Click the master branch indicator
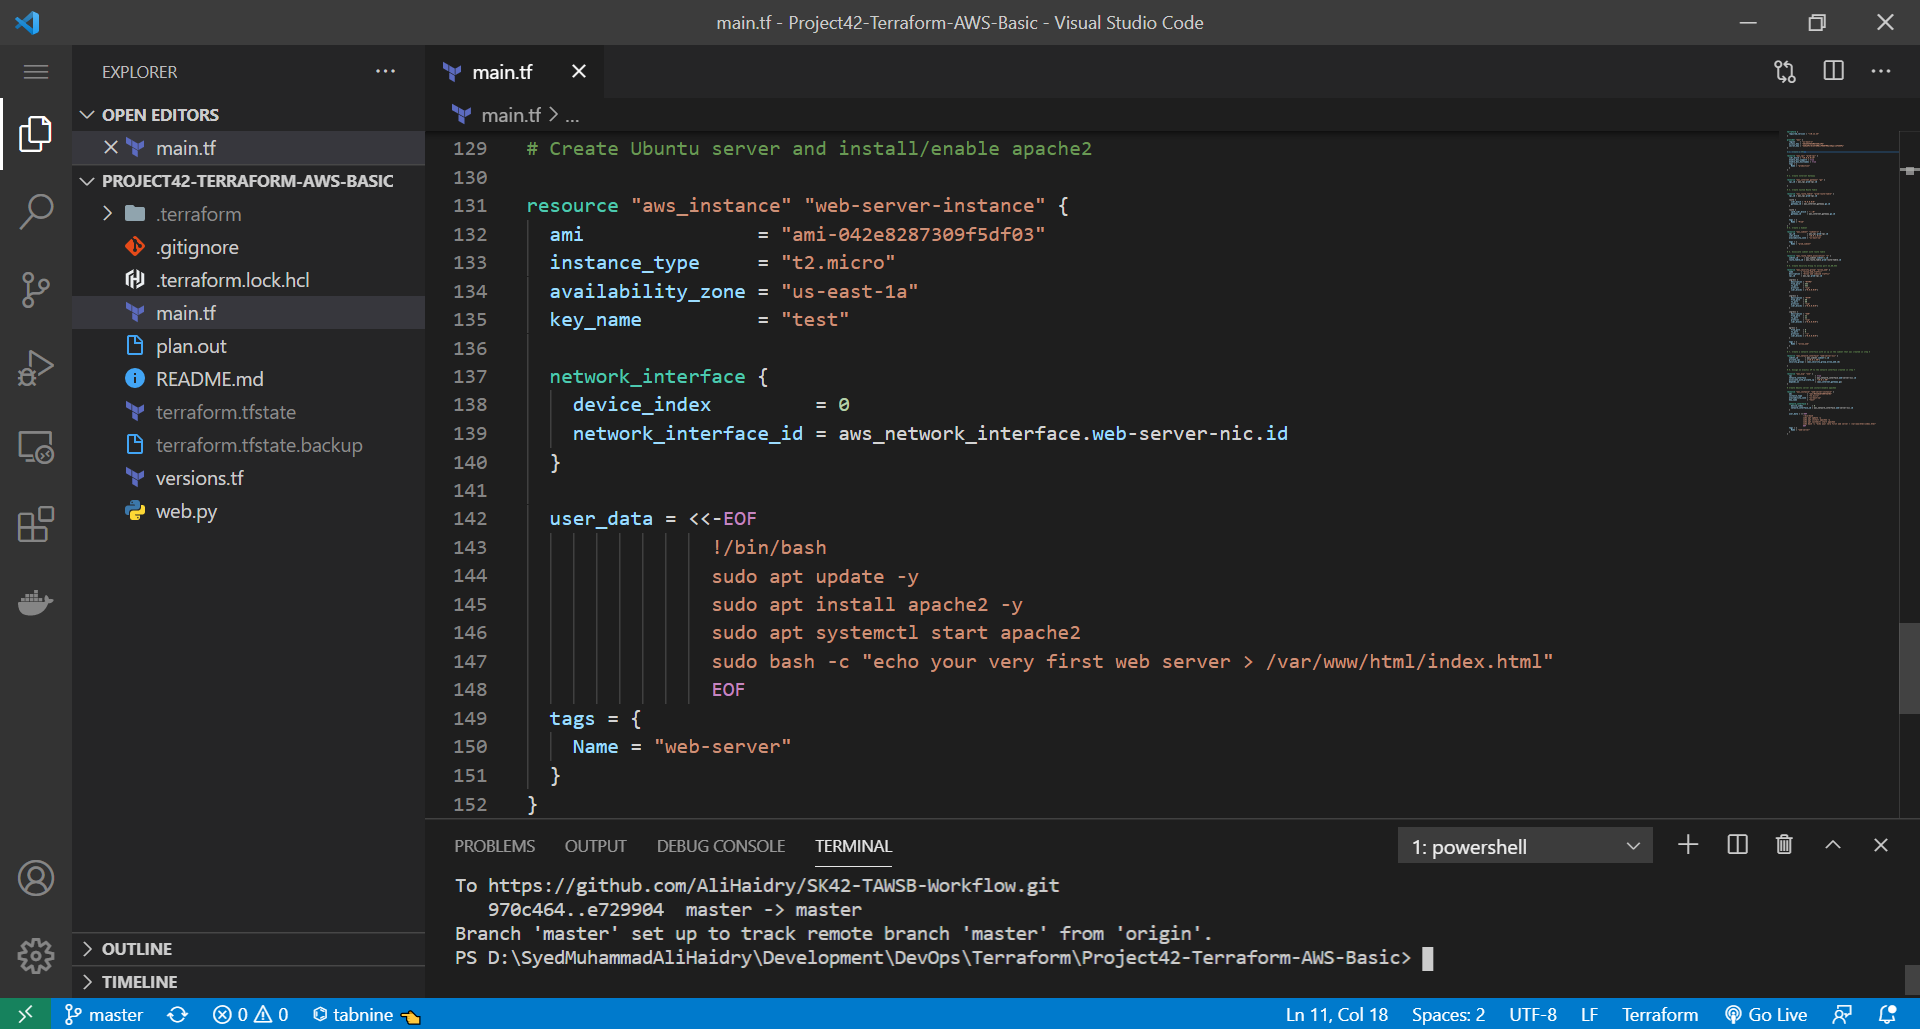Screen dimensions: 1920x1029 click(x=104, y=1014)
